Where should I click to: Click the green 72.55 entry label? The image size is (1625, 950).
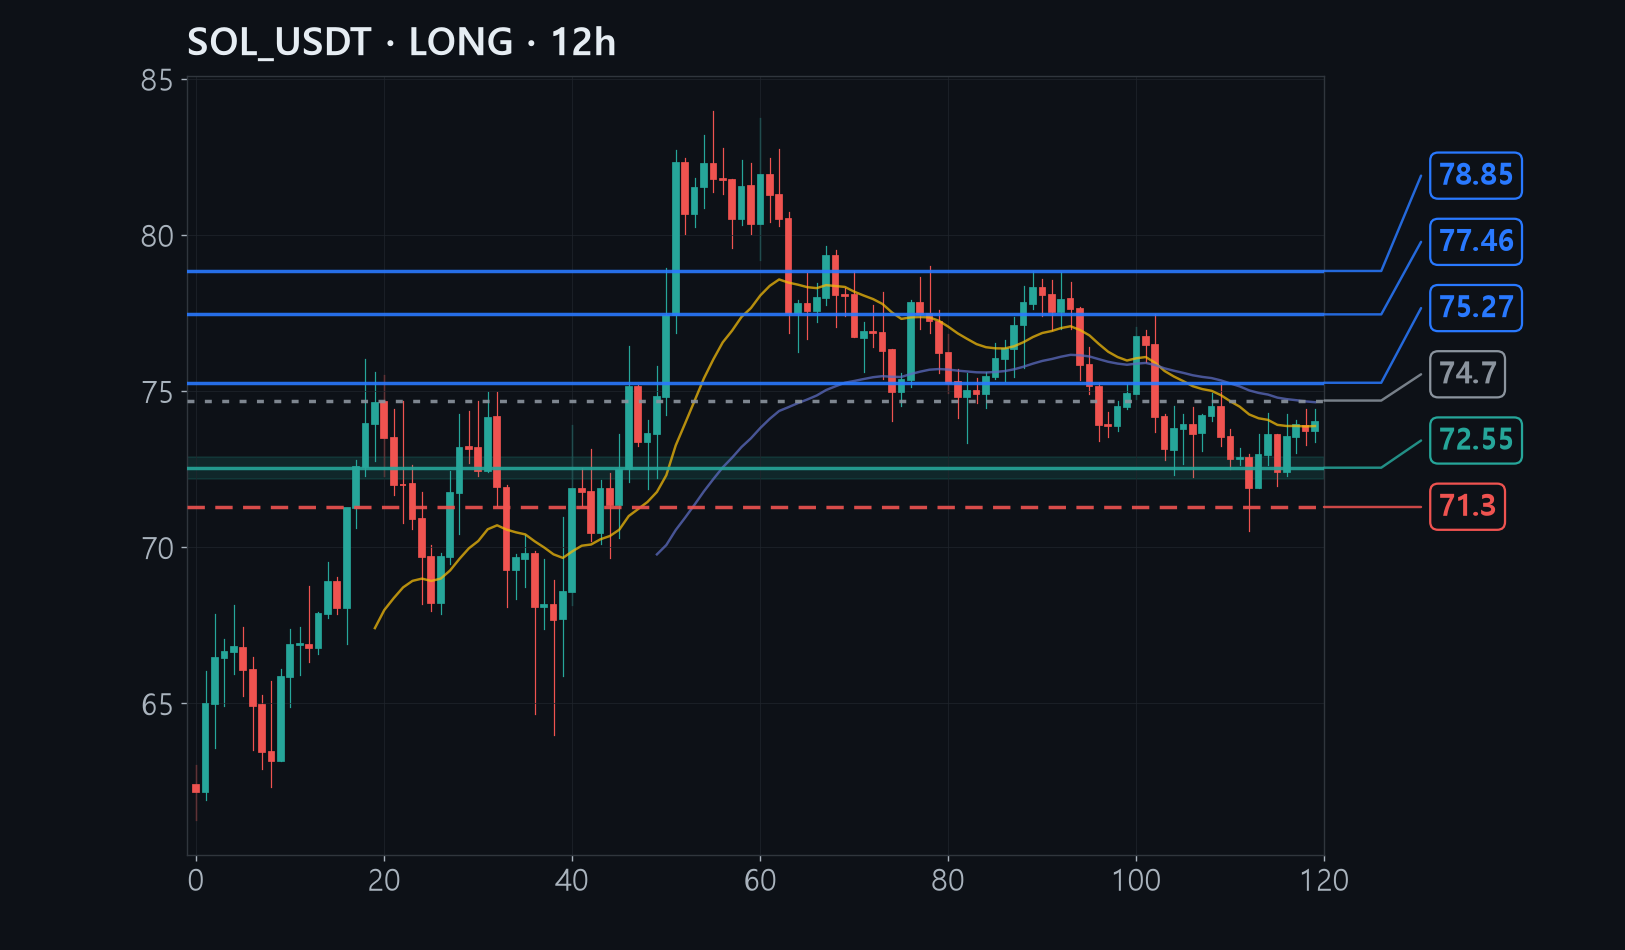[1476, 440]
